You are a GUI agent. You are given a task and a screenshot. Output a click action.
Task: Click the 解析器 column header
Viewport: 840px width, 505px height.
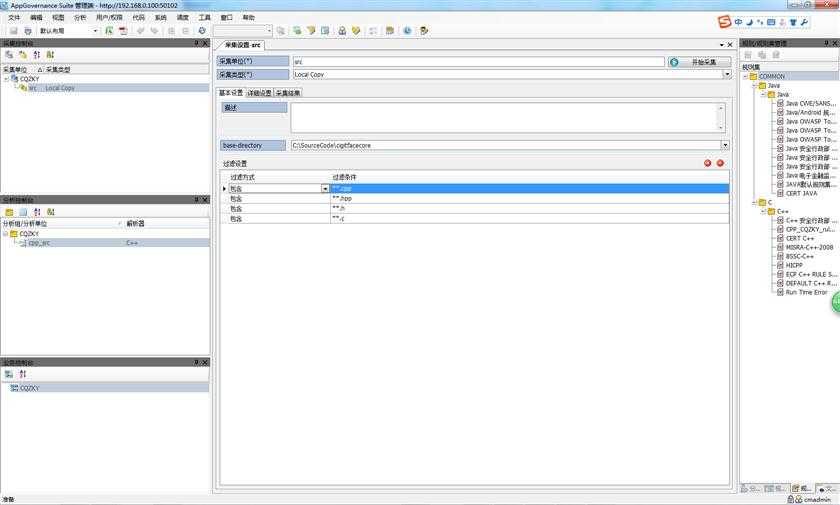pos(135,224)
